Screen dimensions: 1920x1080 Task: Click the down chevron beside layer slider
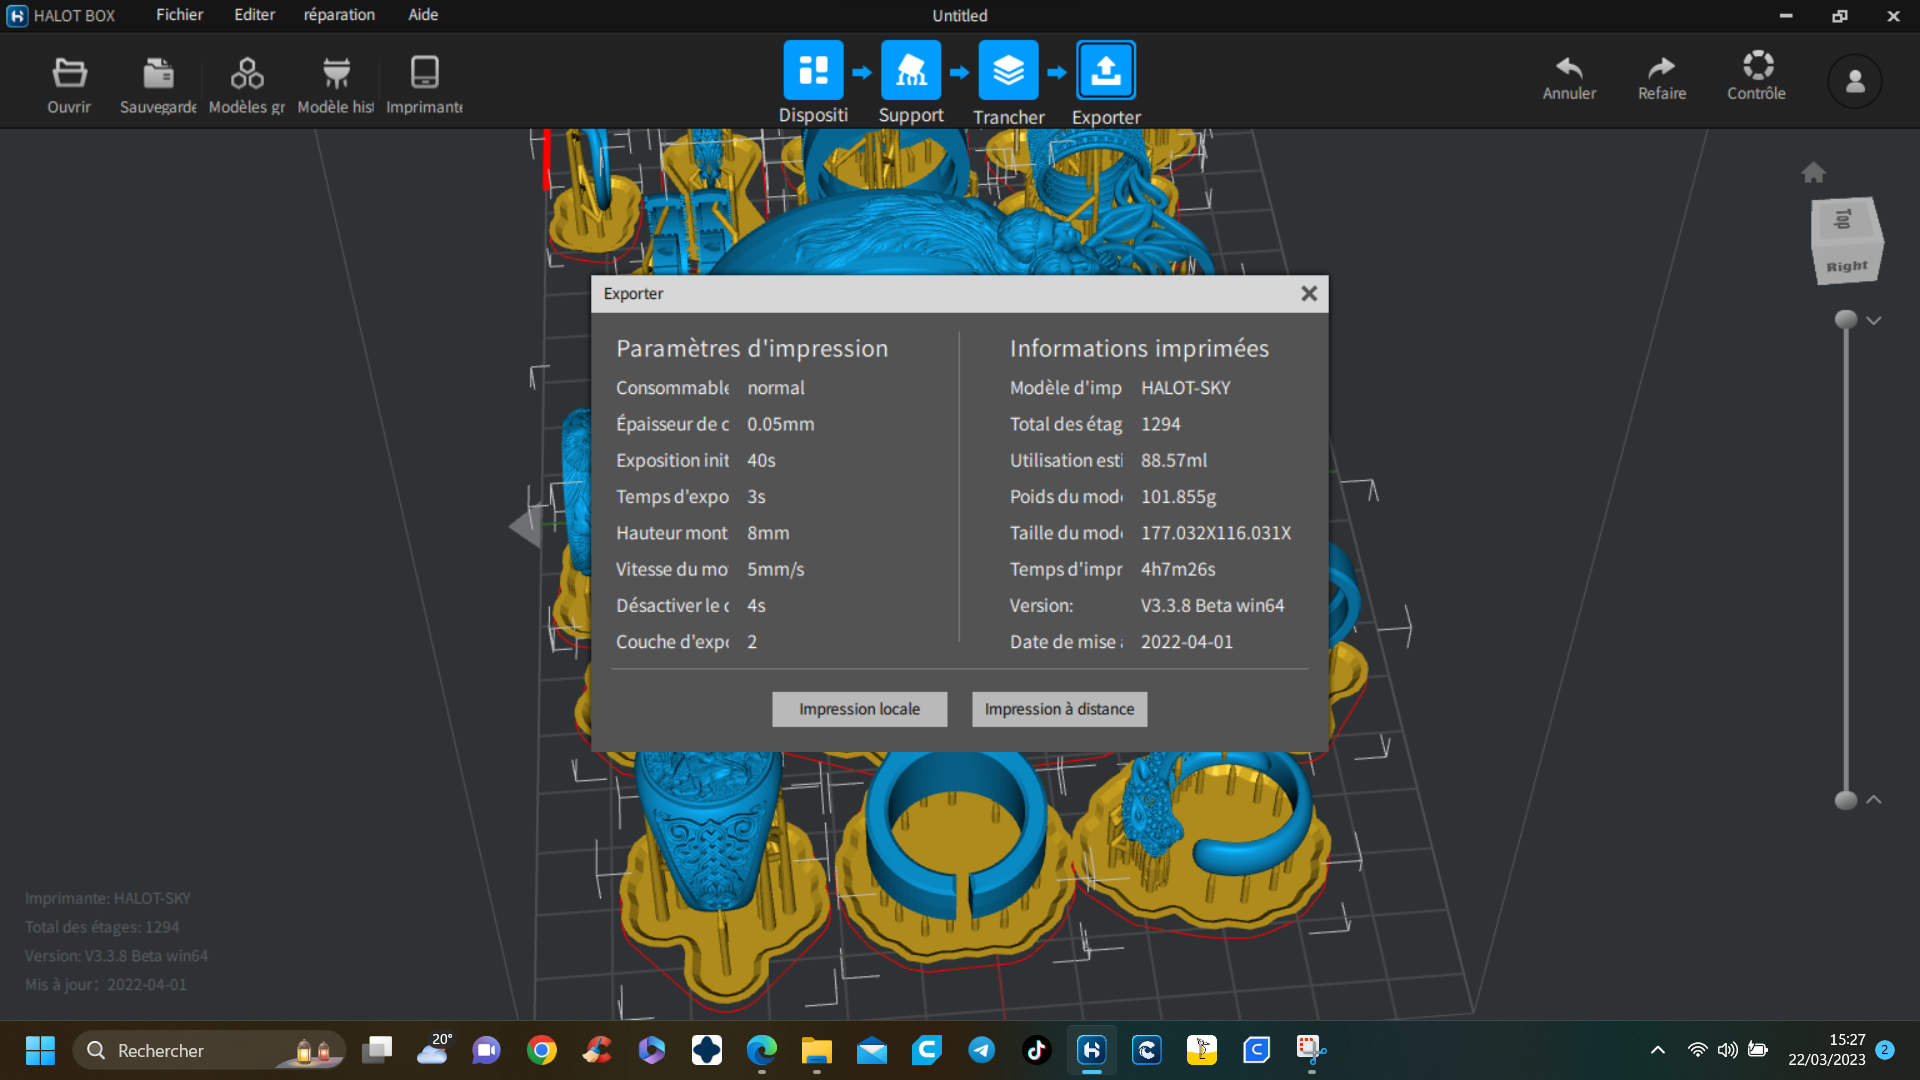(1874, 320)
